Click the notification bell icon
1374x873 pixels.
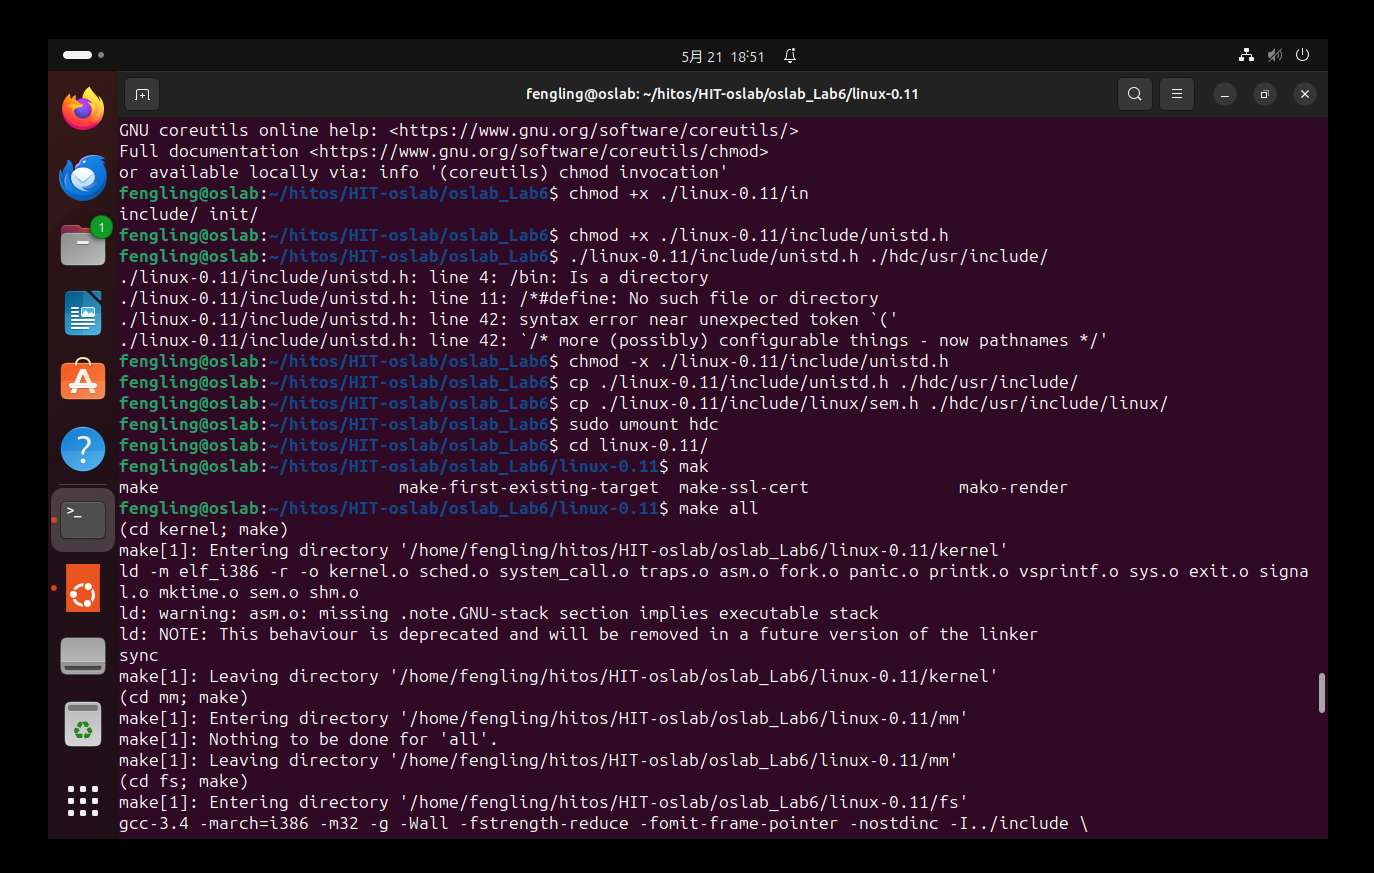[x=790, y=56]
